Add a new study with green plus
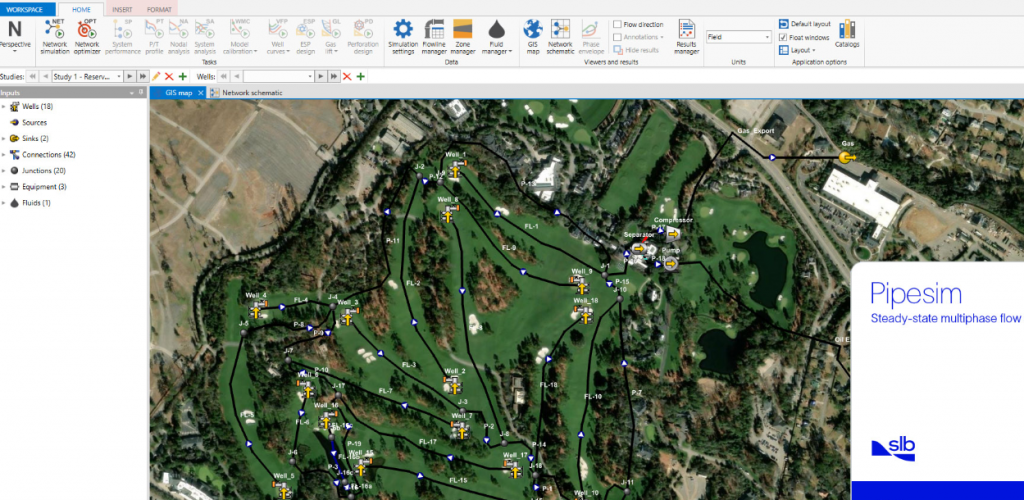Viewport: 1024px width, 500px height. (x=183, y=76)
